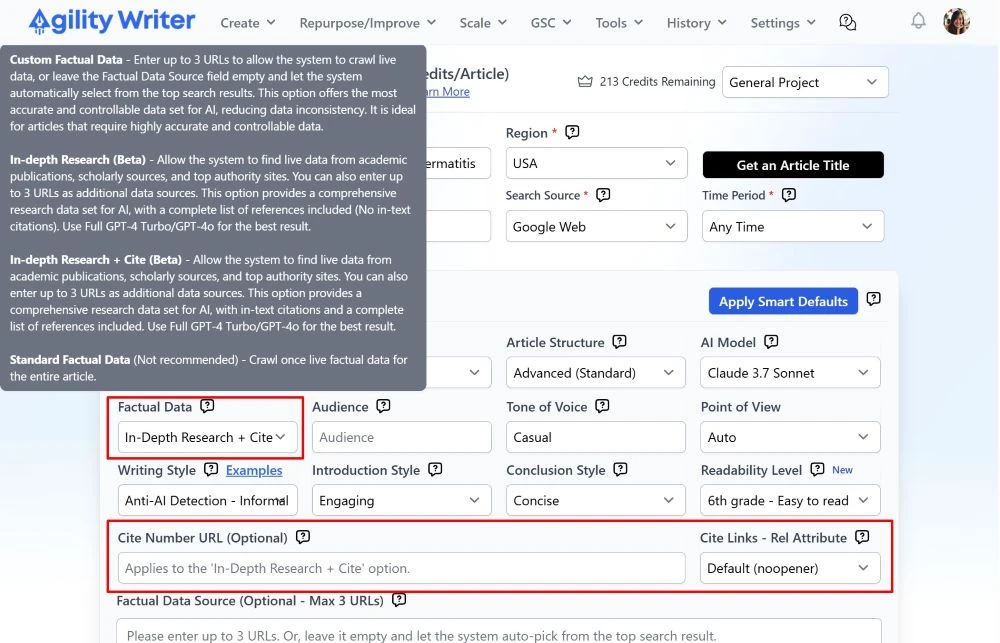The image size is (1000, 643).
Task: Open the Point of View dropdown showing Auto
Action: coord(790,437)
